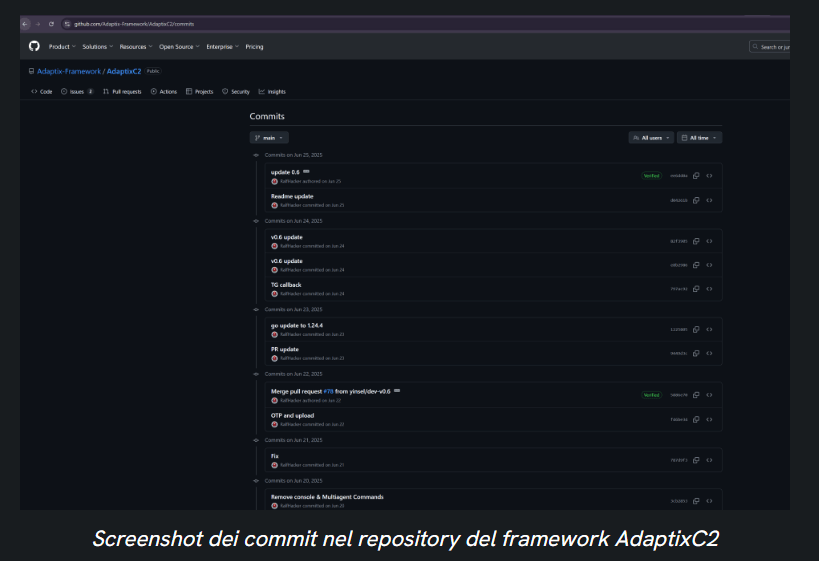Copy full SHA for the "PR update" commit
Screen dimensions: 819x561
696,354
